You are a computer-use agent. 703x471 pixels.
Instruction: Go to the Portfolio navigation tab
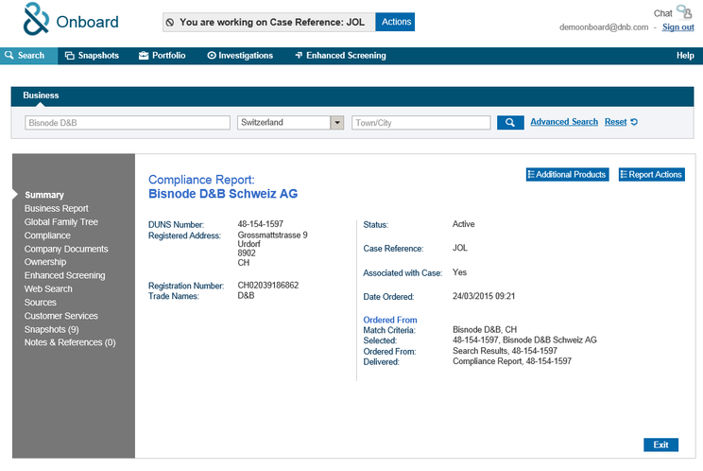(162, 56)
